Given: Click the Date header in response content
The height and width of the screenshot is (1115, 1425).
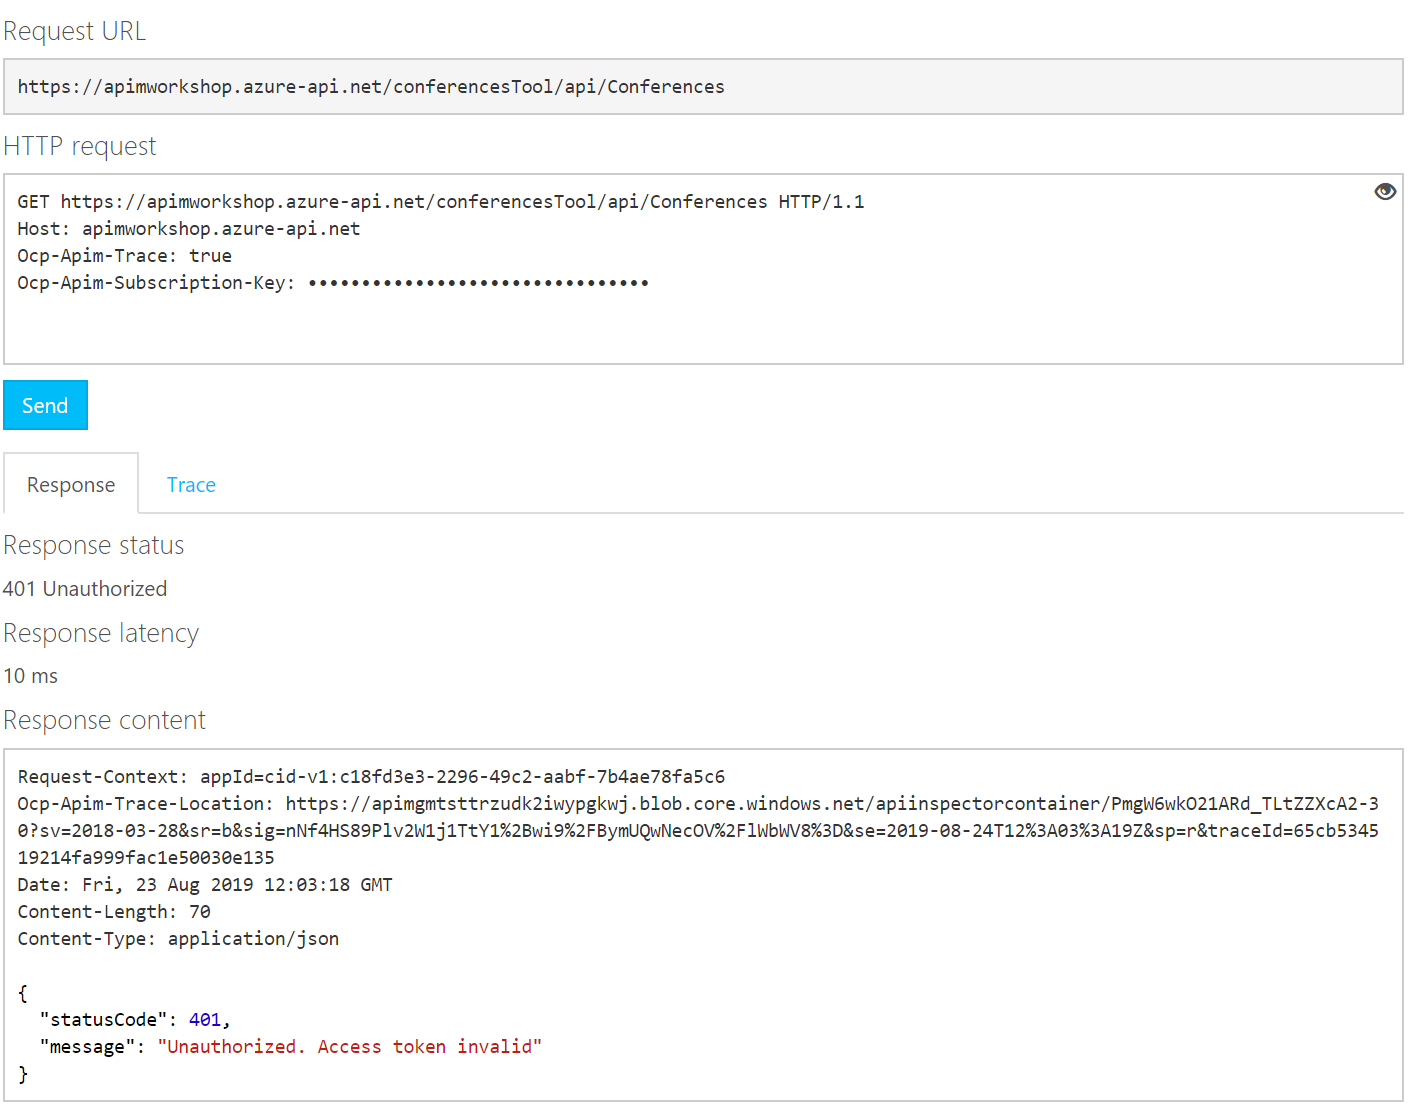Looking at the screenshot, I should (204, 885).
